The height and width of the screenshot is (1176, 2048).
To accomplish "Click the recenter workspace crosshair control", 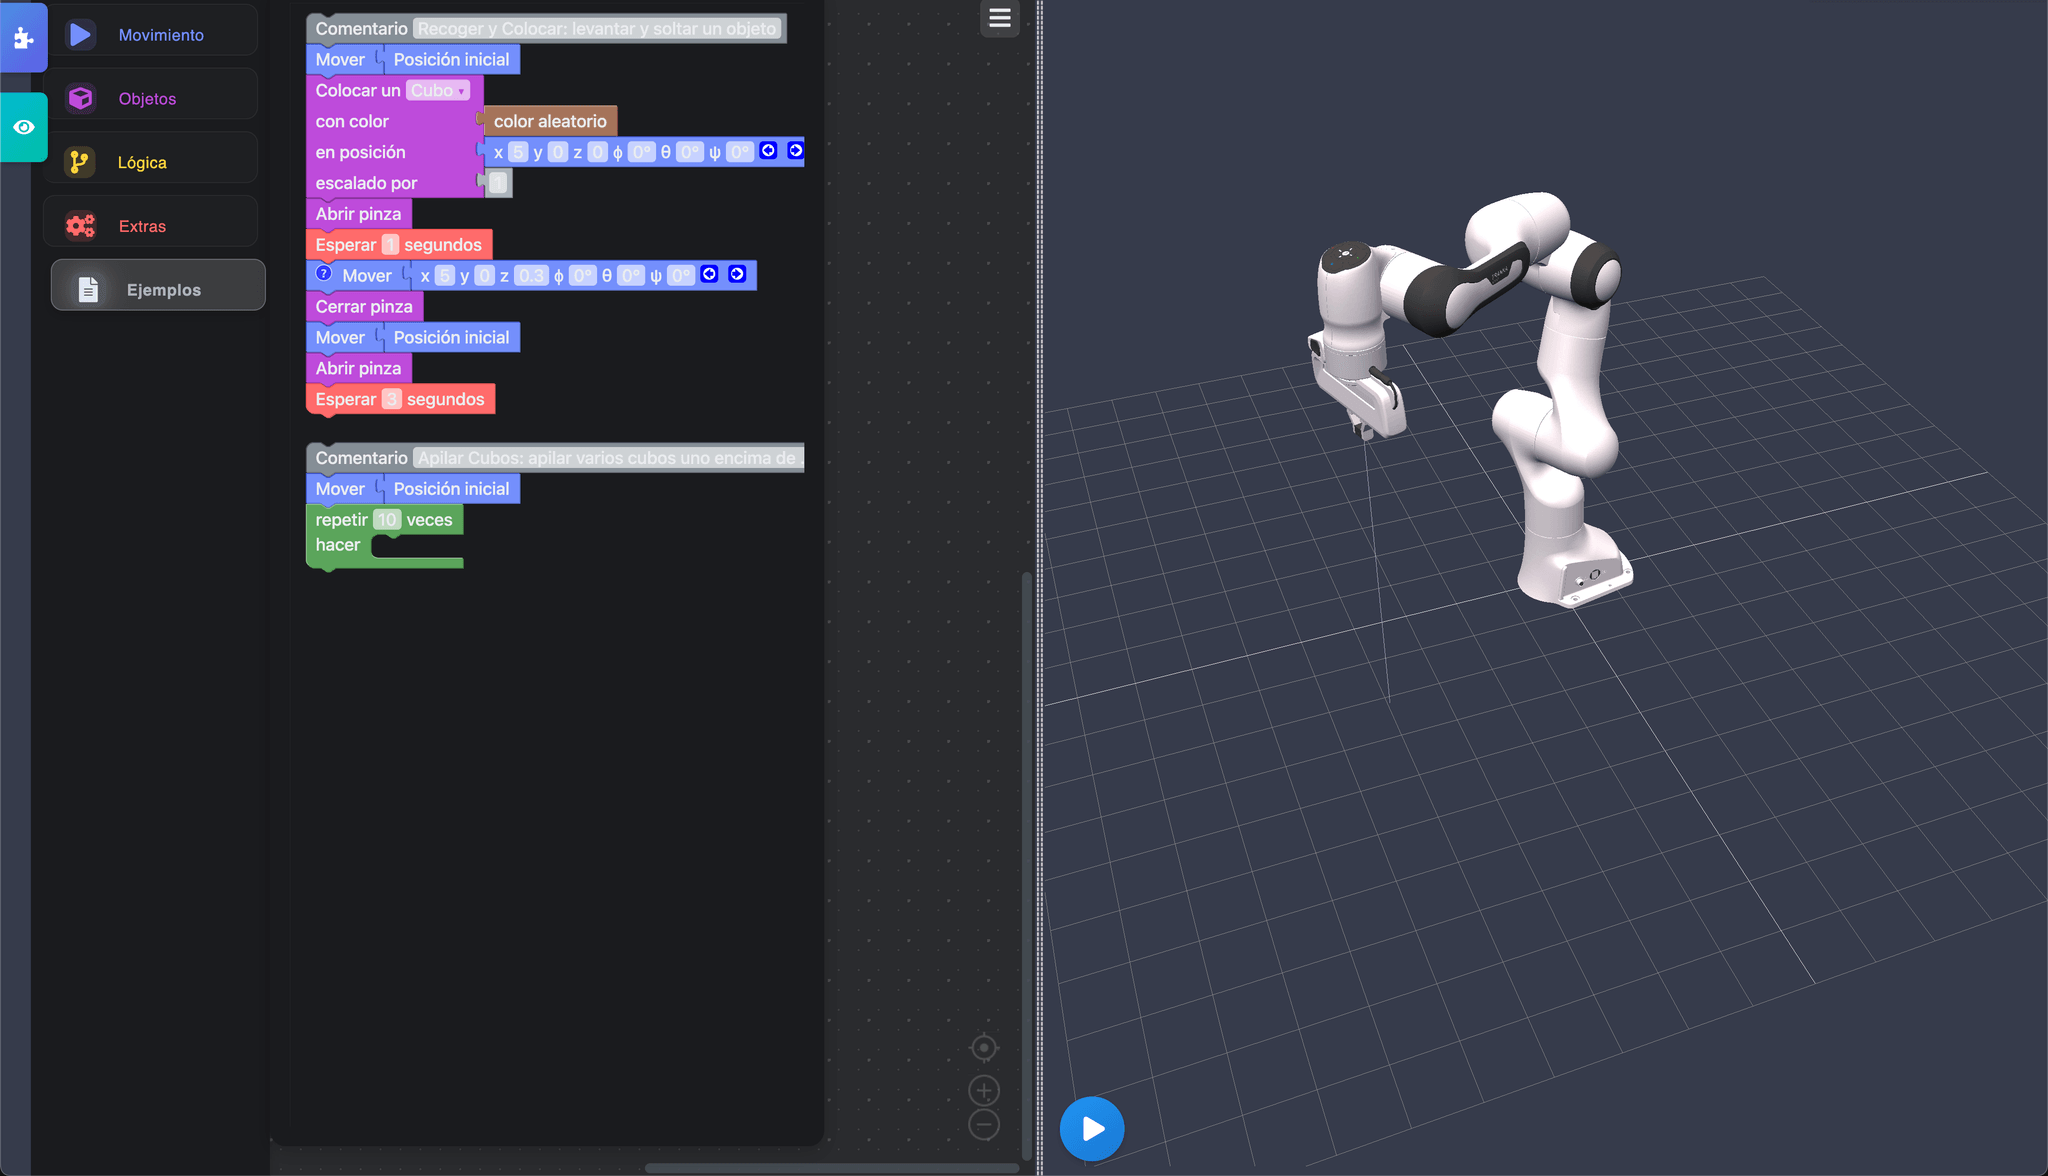I will (x=984, y=1047).
